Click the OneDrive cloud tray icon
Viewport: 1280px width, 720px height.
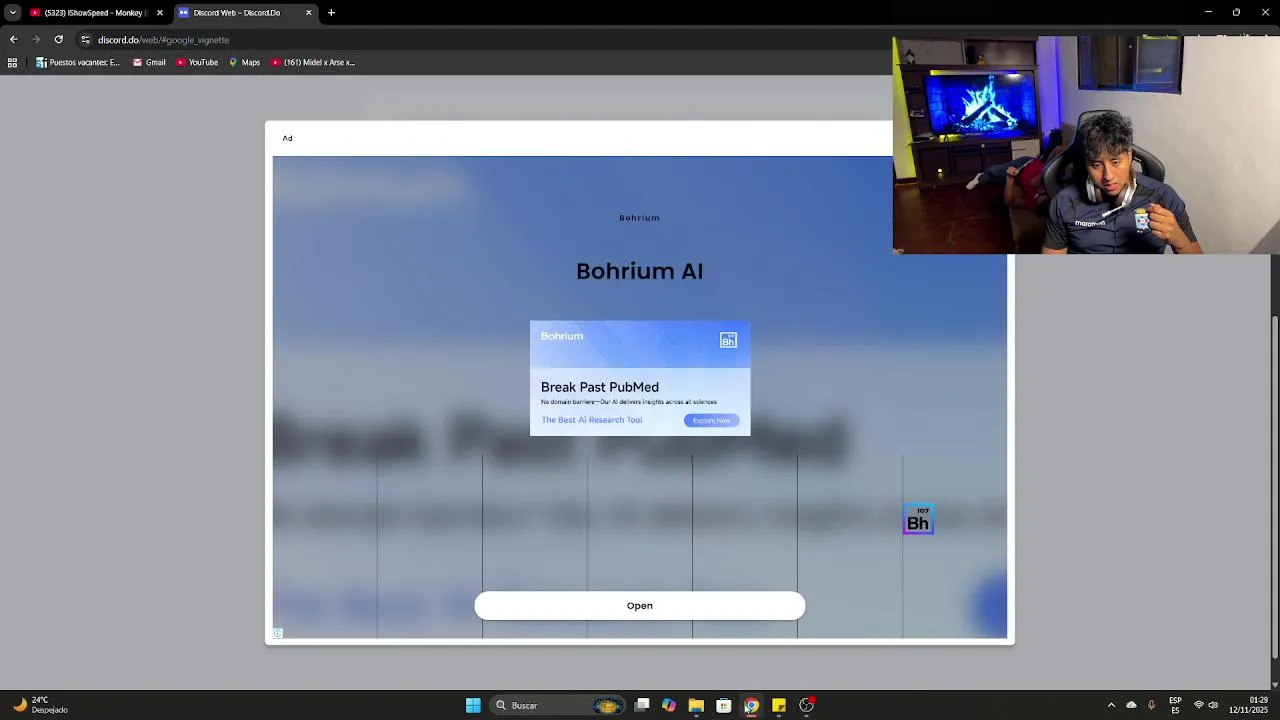tap(1131, 705)
